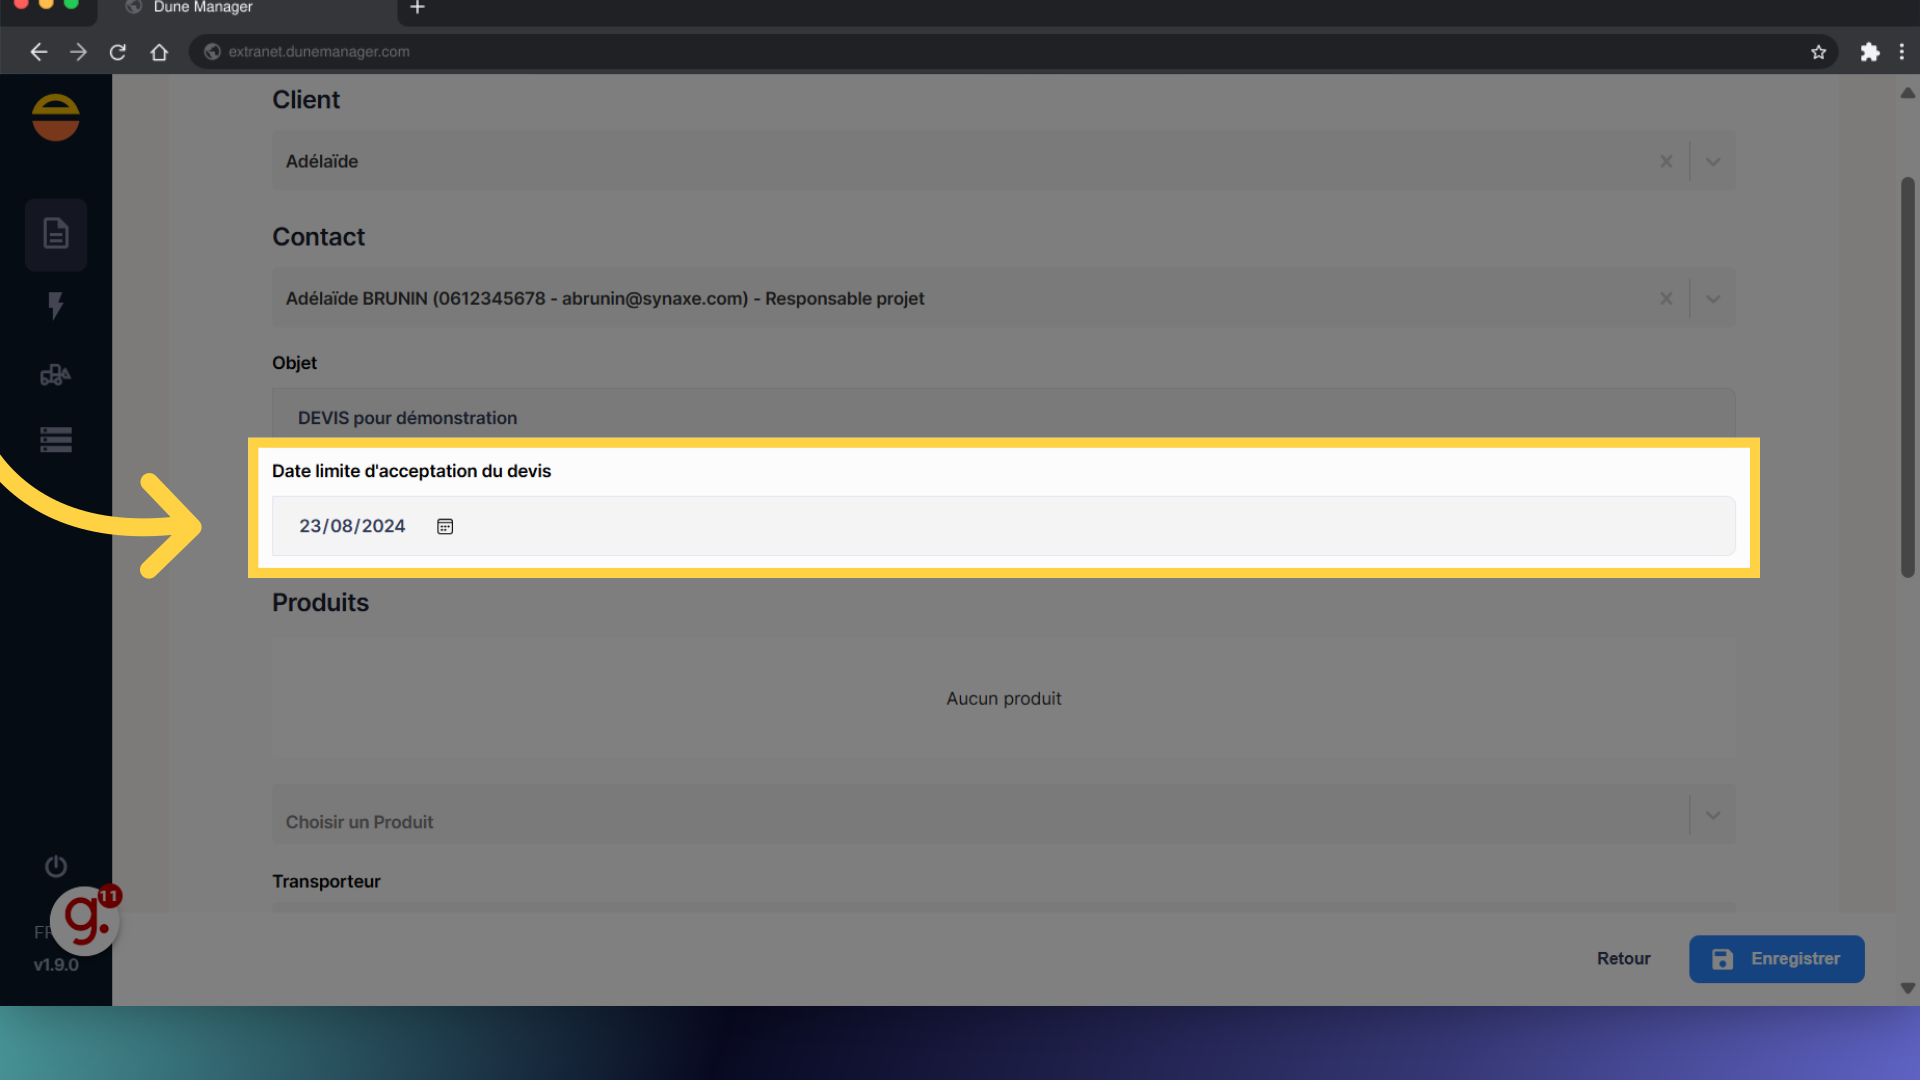The image size is (1920, 1080).
Task: Open the stacked list sidebar icon
Action: click(x=56, y=440)
